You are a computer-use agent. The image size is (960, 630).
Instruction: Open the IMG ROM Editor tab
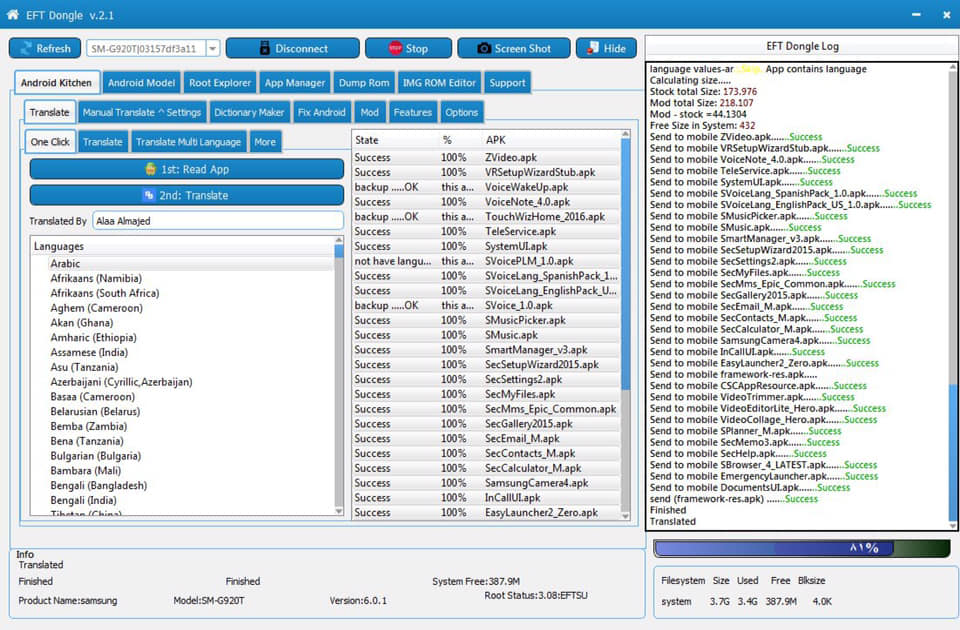pyautogui.click(x=439, y=83)
